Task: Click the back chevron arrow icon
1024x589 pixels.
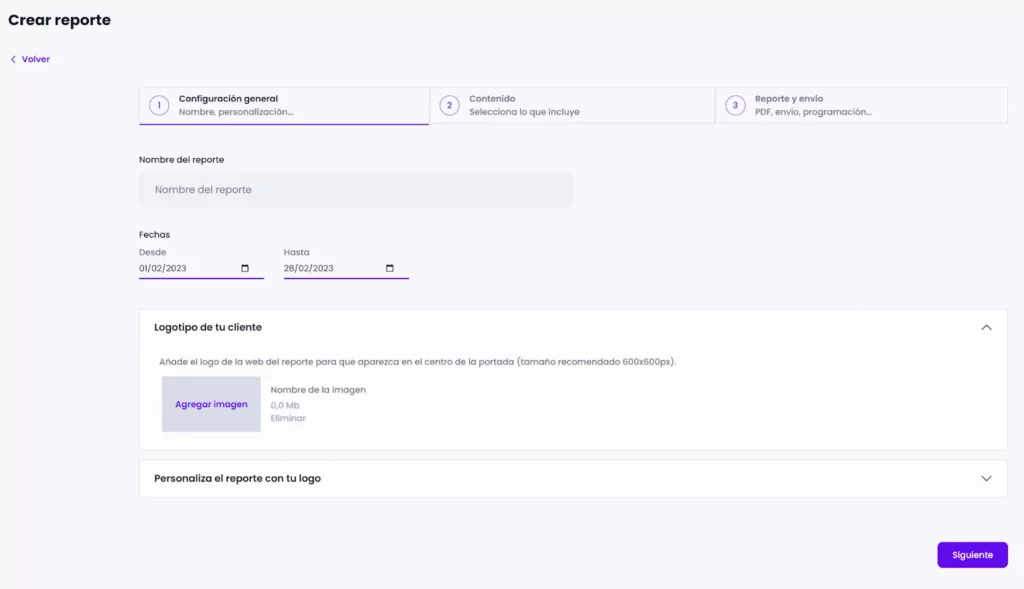Action: 13,59
